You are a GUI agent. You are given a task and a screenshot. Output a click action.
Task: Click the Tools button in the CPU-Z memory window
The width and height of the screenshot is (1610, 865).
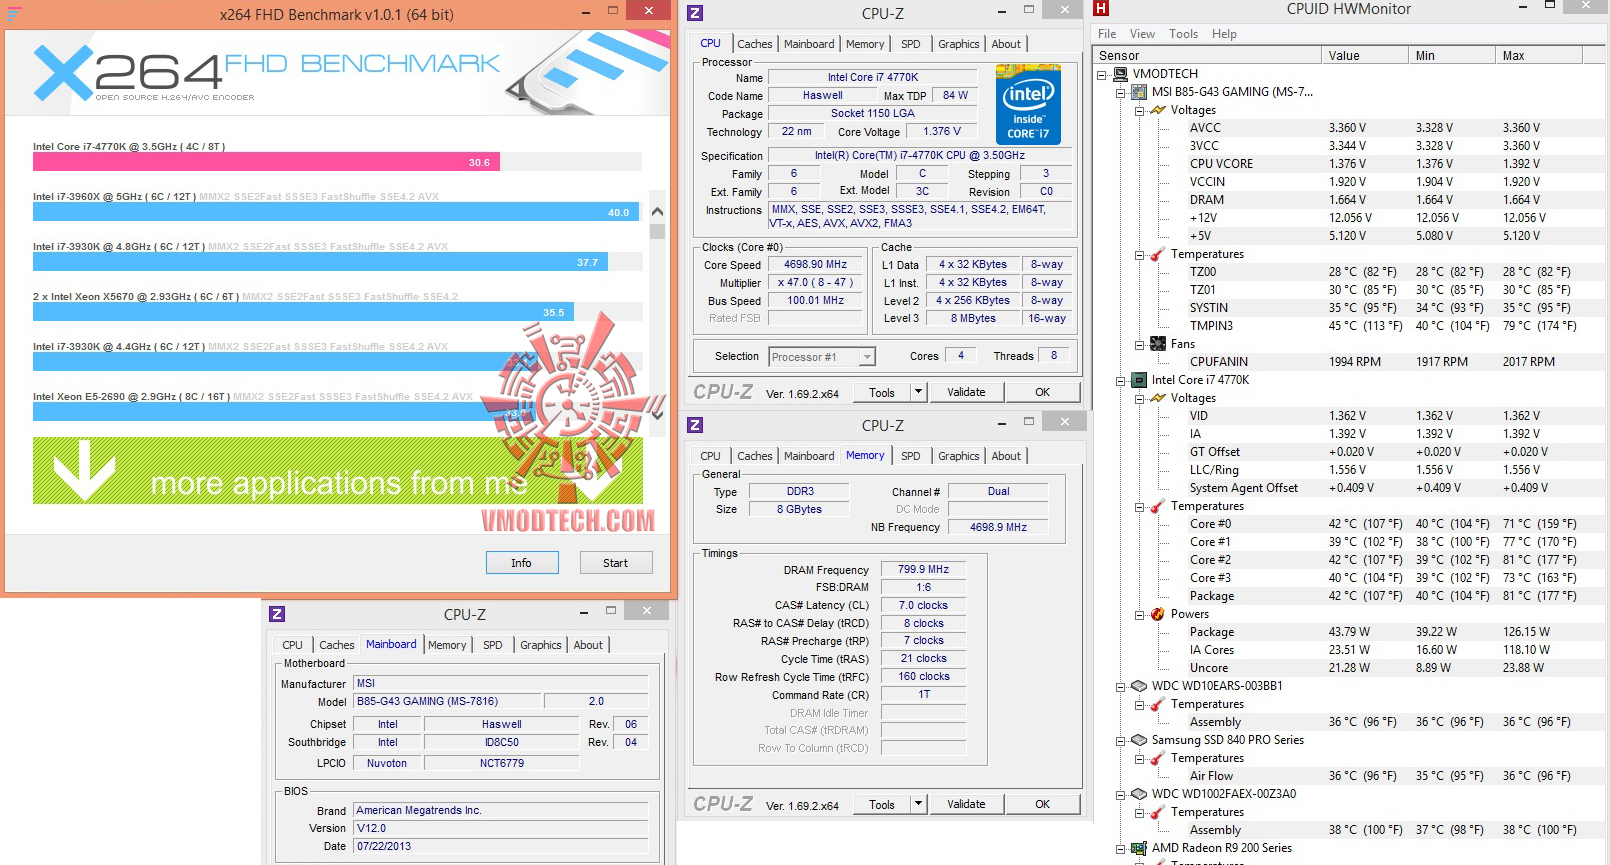882,804
